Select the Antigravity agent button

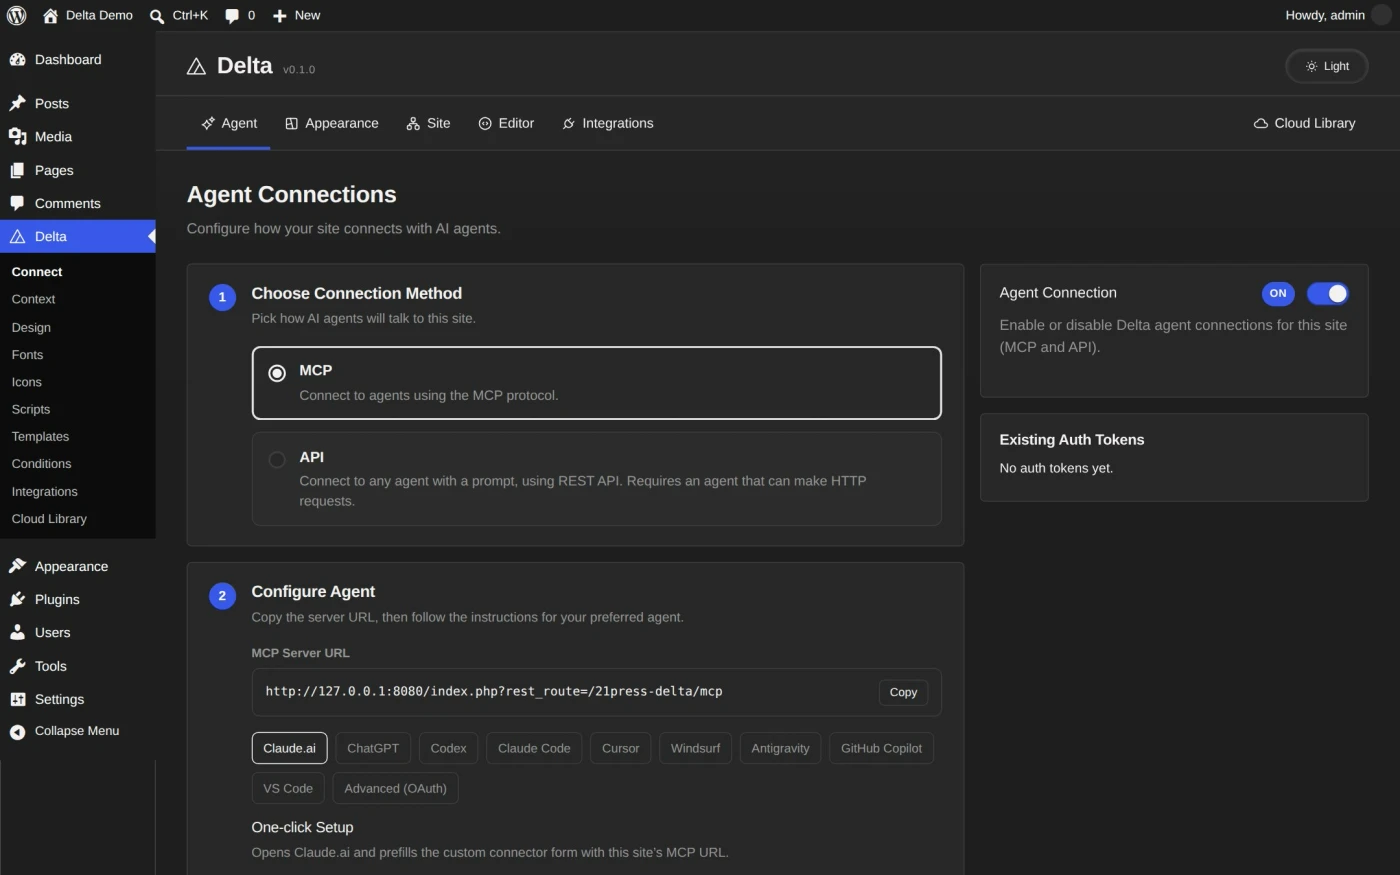(780, 748)
